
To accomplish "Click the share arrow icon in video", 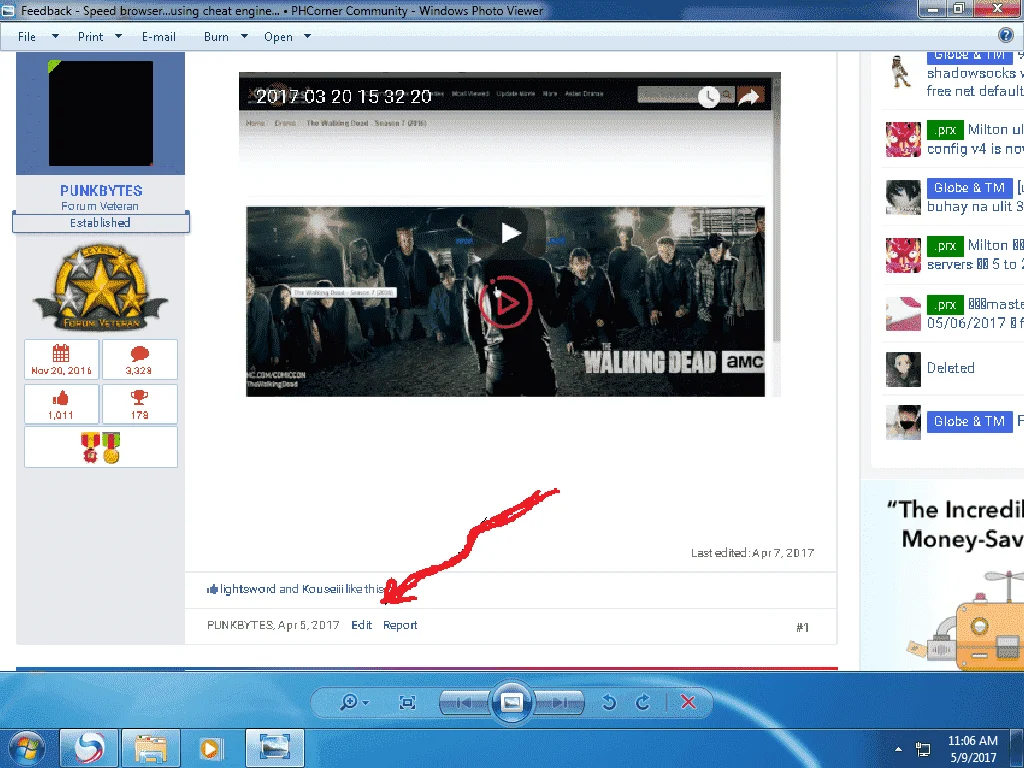I will coord(750,97).
